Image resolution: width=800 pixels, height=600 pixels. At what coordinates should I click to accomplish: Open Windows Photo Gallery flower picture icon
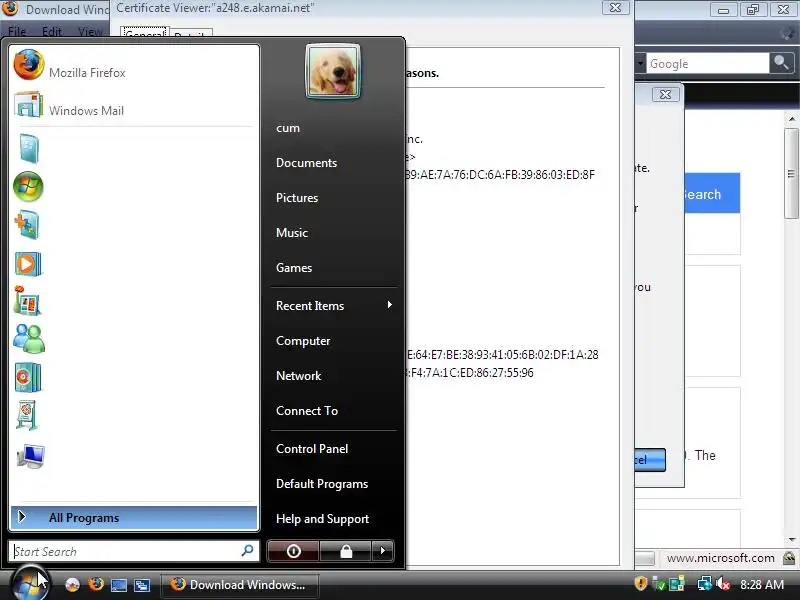[x=28, y=301]
